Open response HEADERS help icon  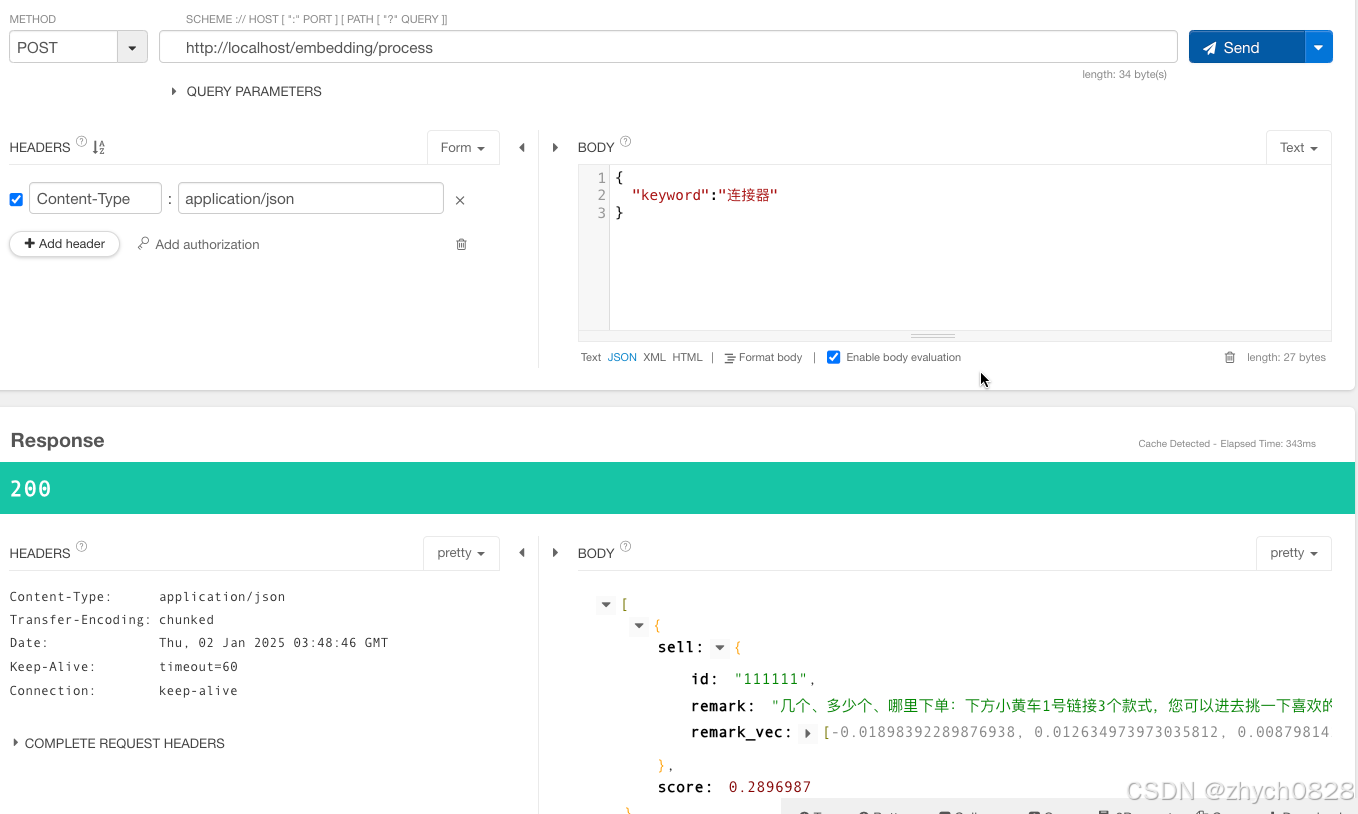[x=81, y=547]
